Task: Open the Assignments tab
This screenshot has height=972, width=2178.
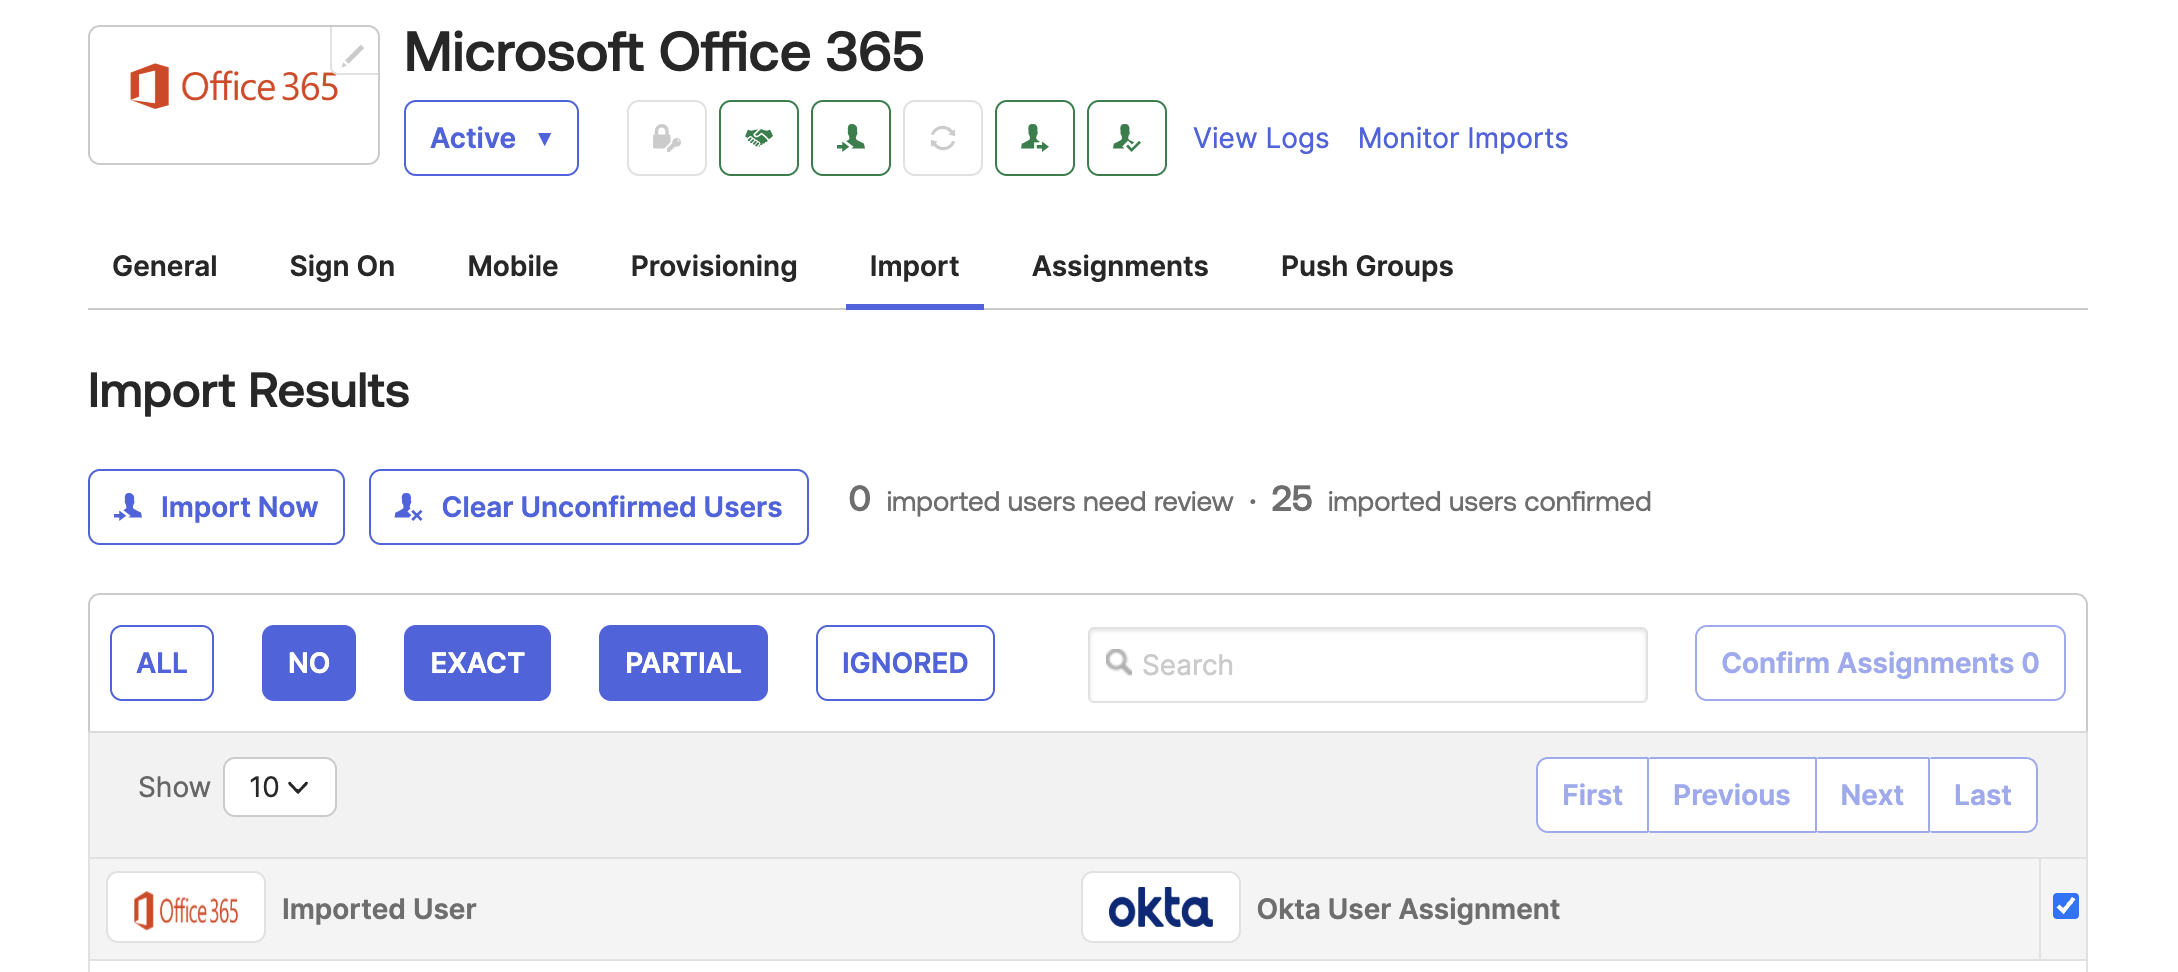Action: [1120, 266]
